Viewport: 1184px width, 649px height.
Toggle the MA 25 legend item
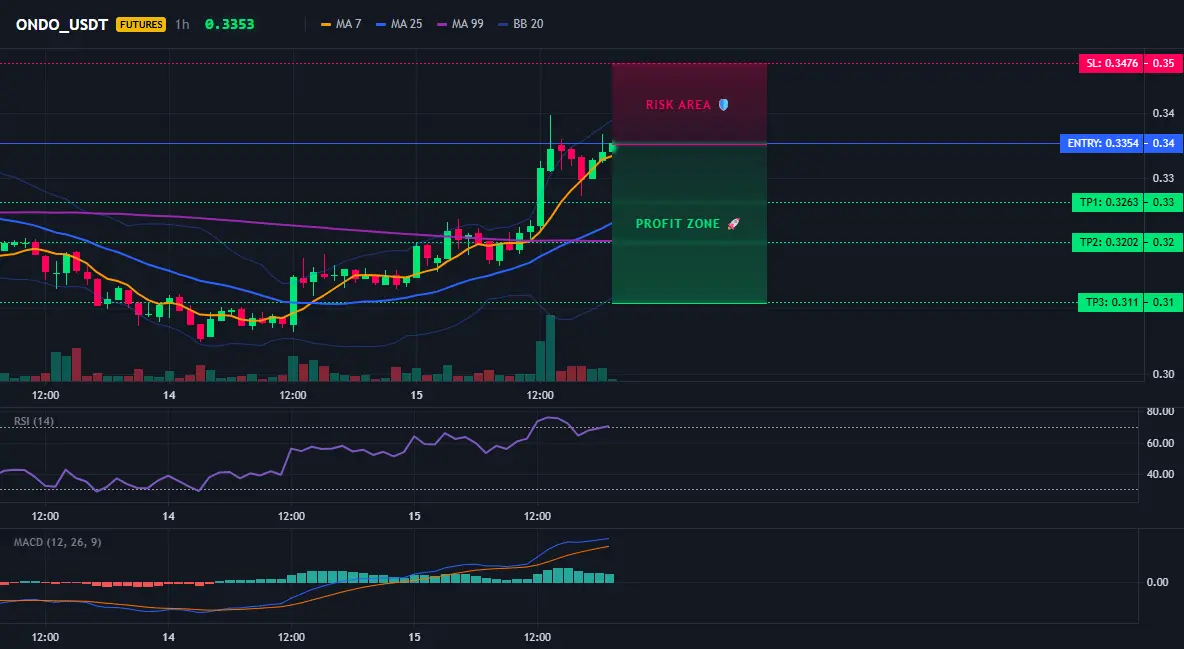click(x=399, y=24)
